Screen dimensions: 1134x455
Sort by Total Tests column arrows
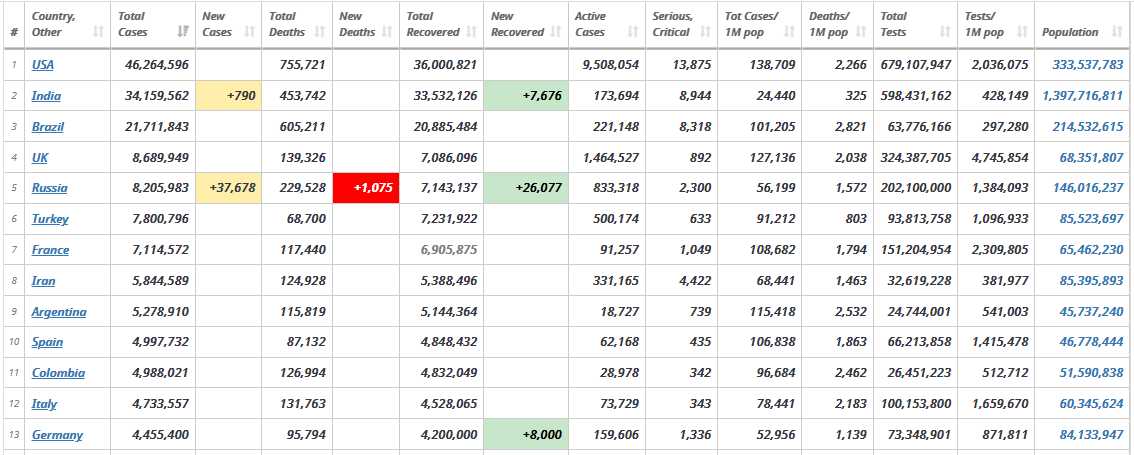[945, 32]
